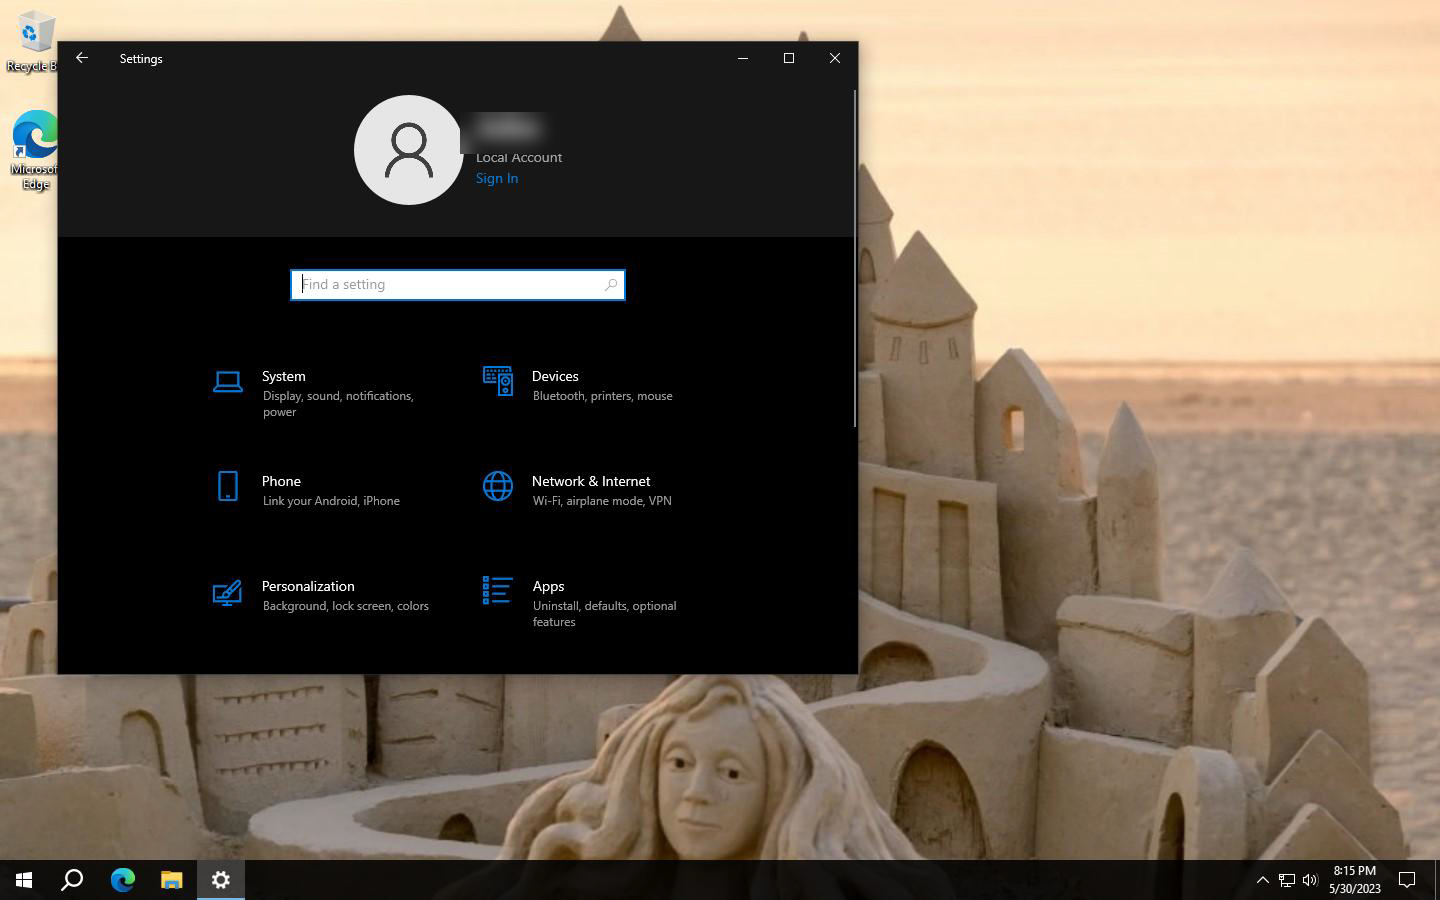Open Network & Internet settings
This screenshot has height=900, width=1440.
pos(591,481)
